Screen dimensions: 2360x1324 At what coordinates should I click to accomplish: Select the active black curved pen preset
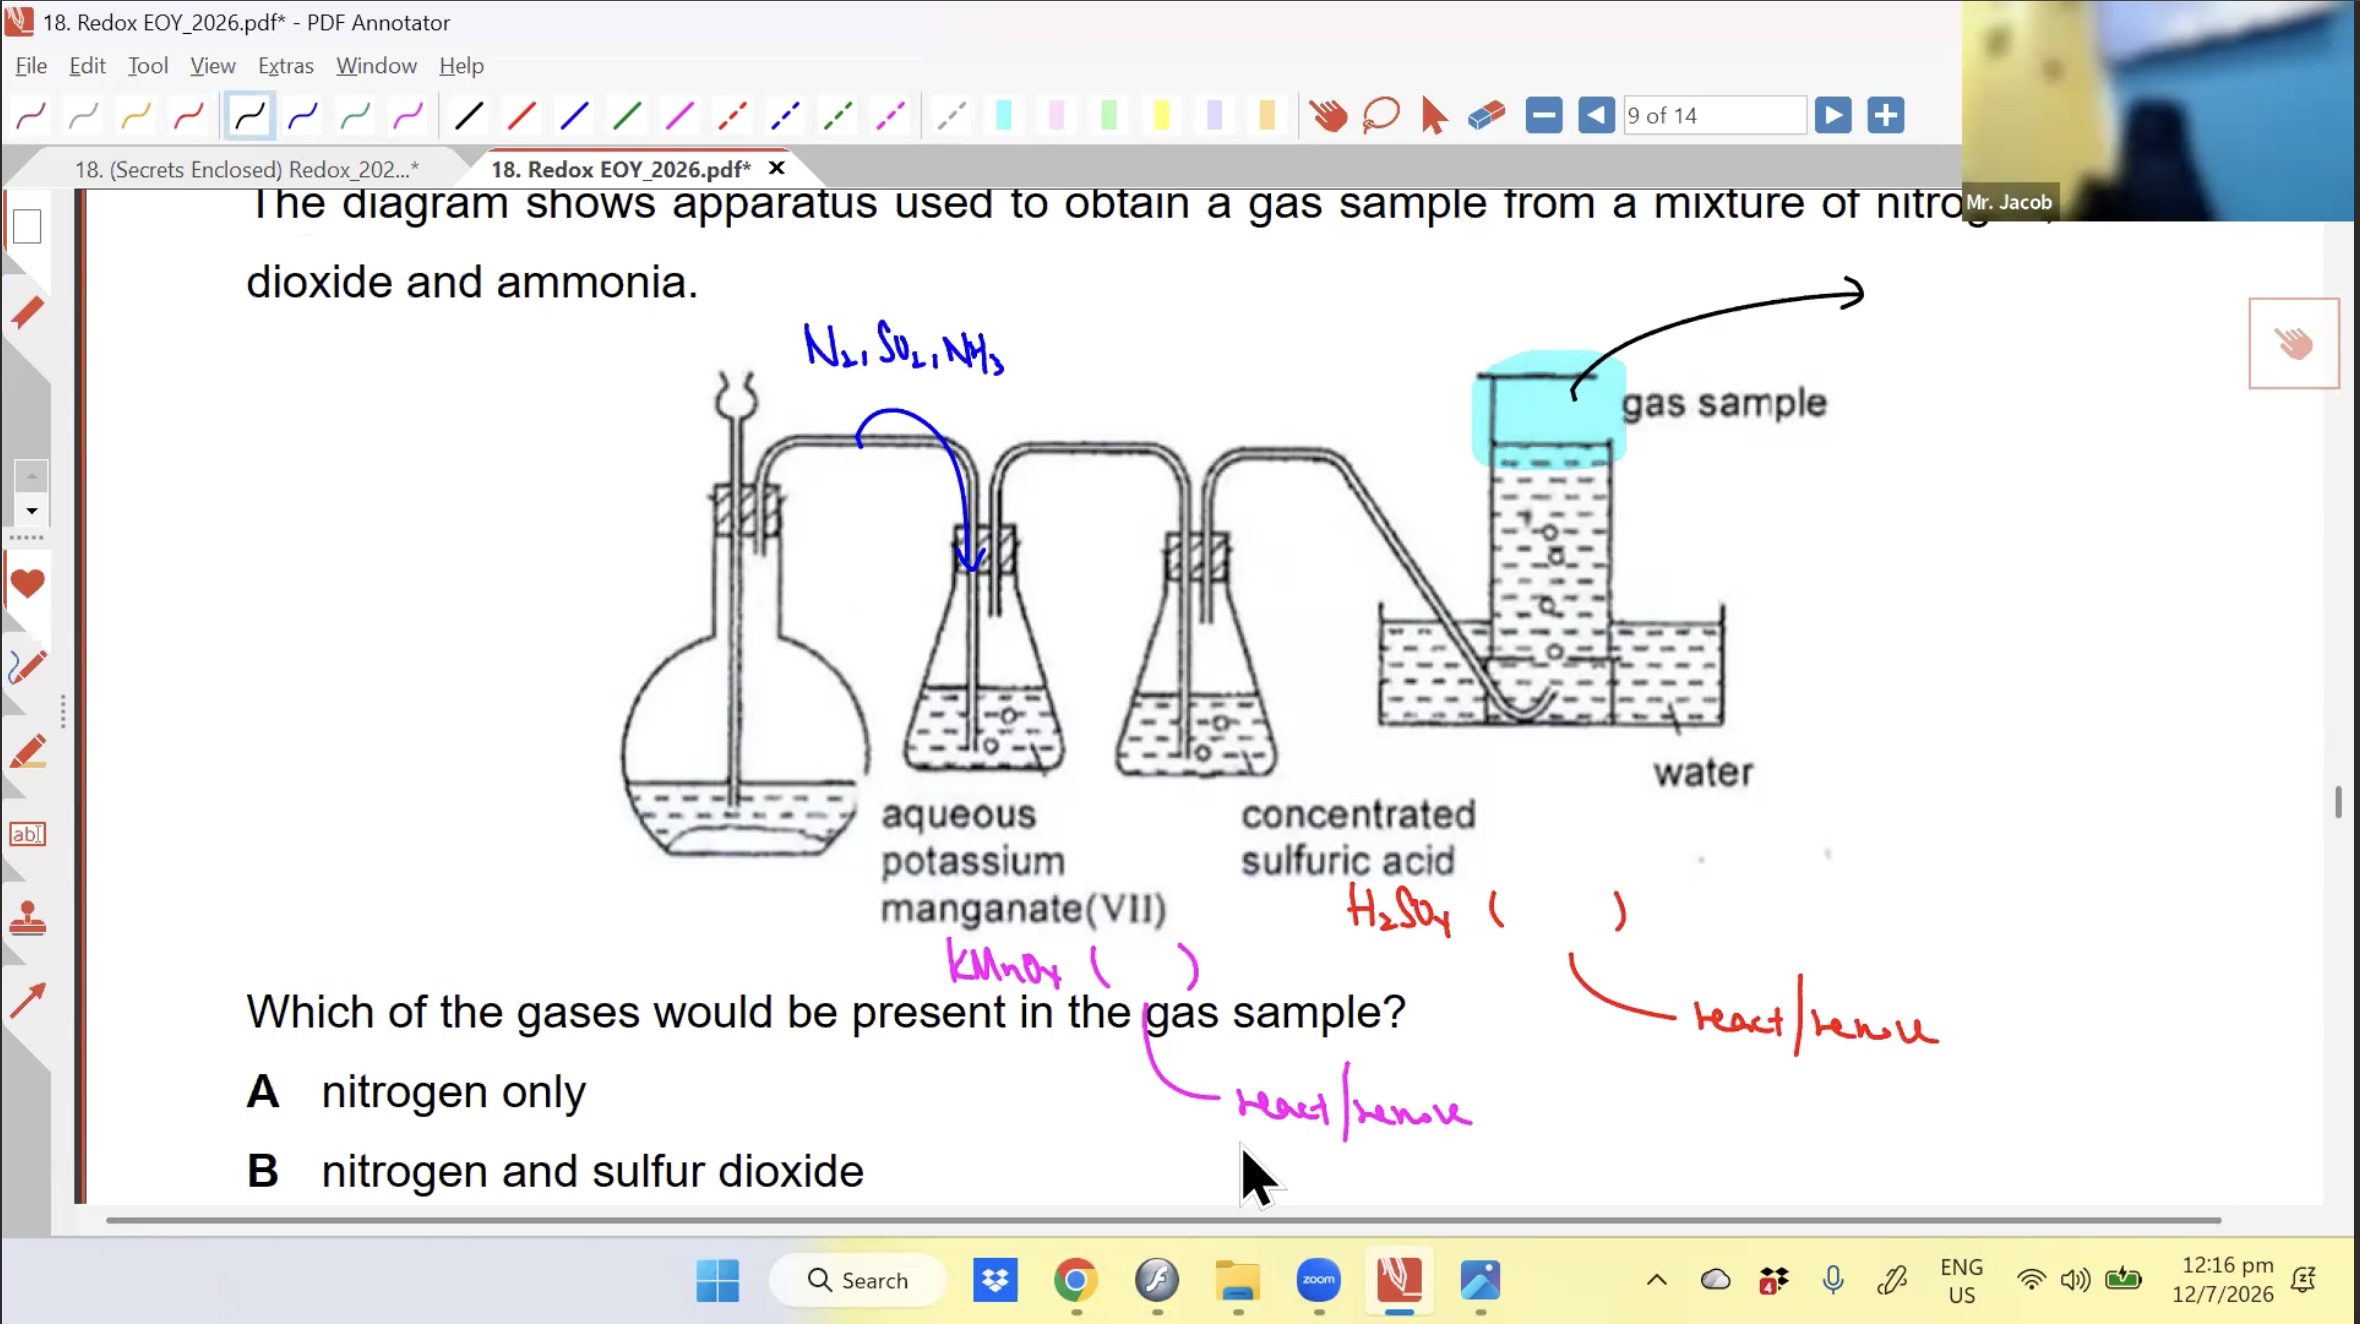point(249,116)
